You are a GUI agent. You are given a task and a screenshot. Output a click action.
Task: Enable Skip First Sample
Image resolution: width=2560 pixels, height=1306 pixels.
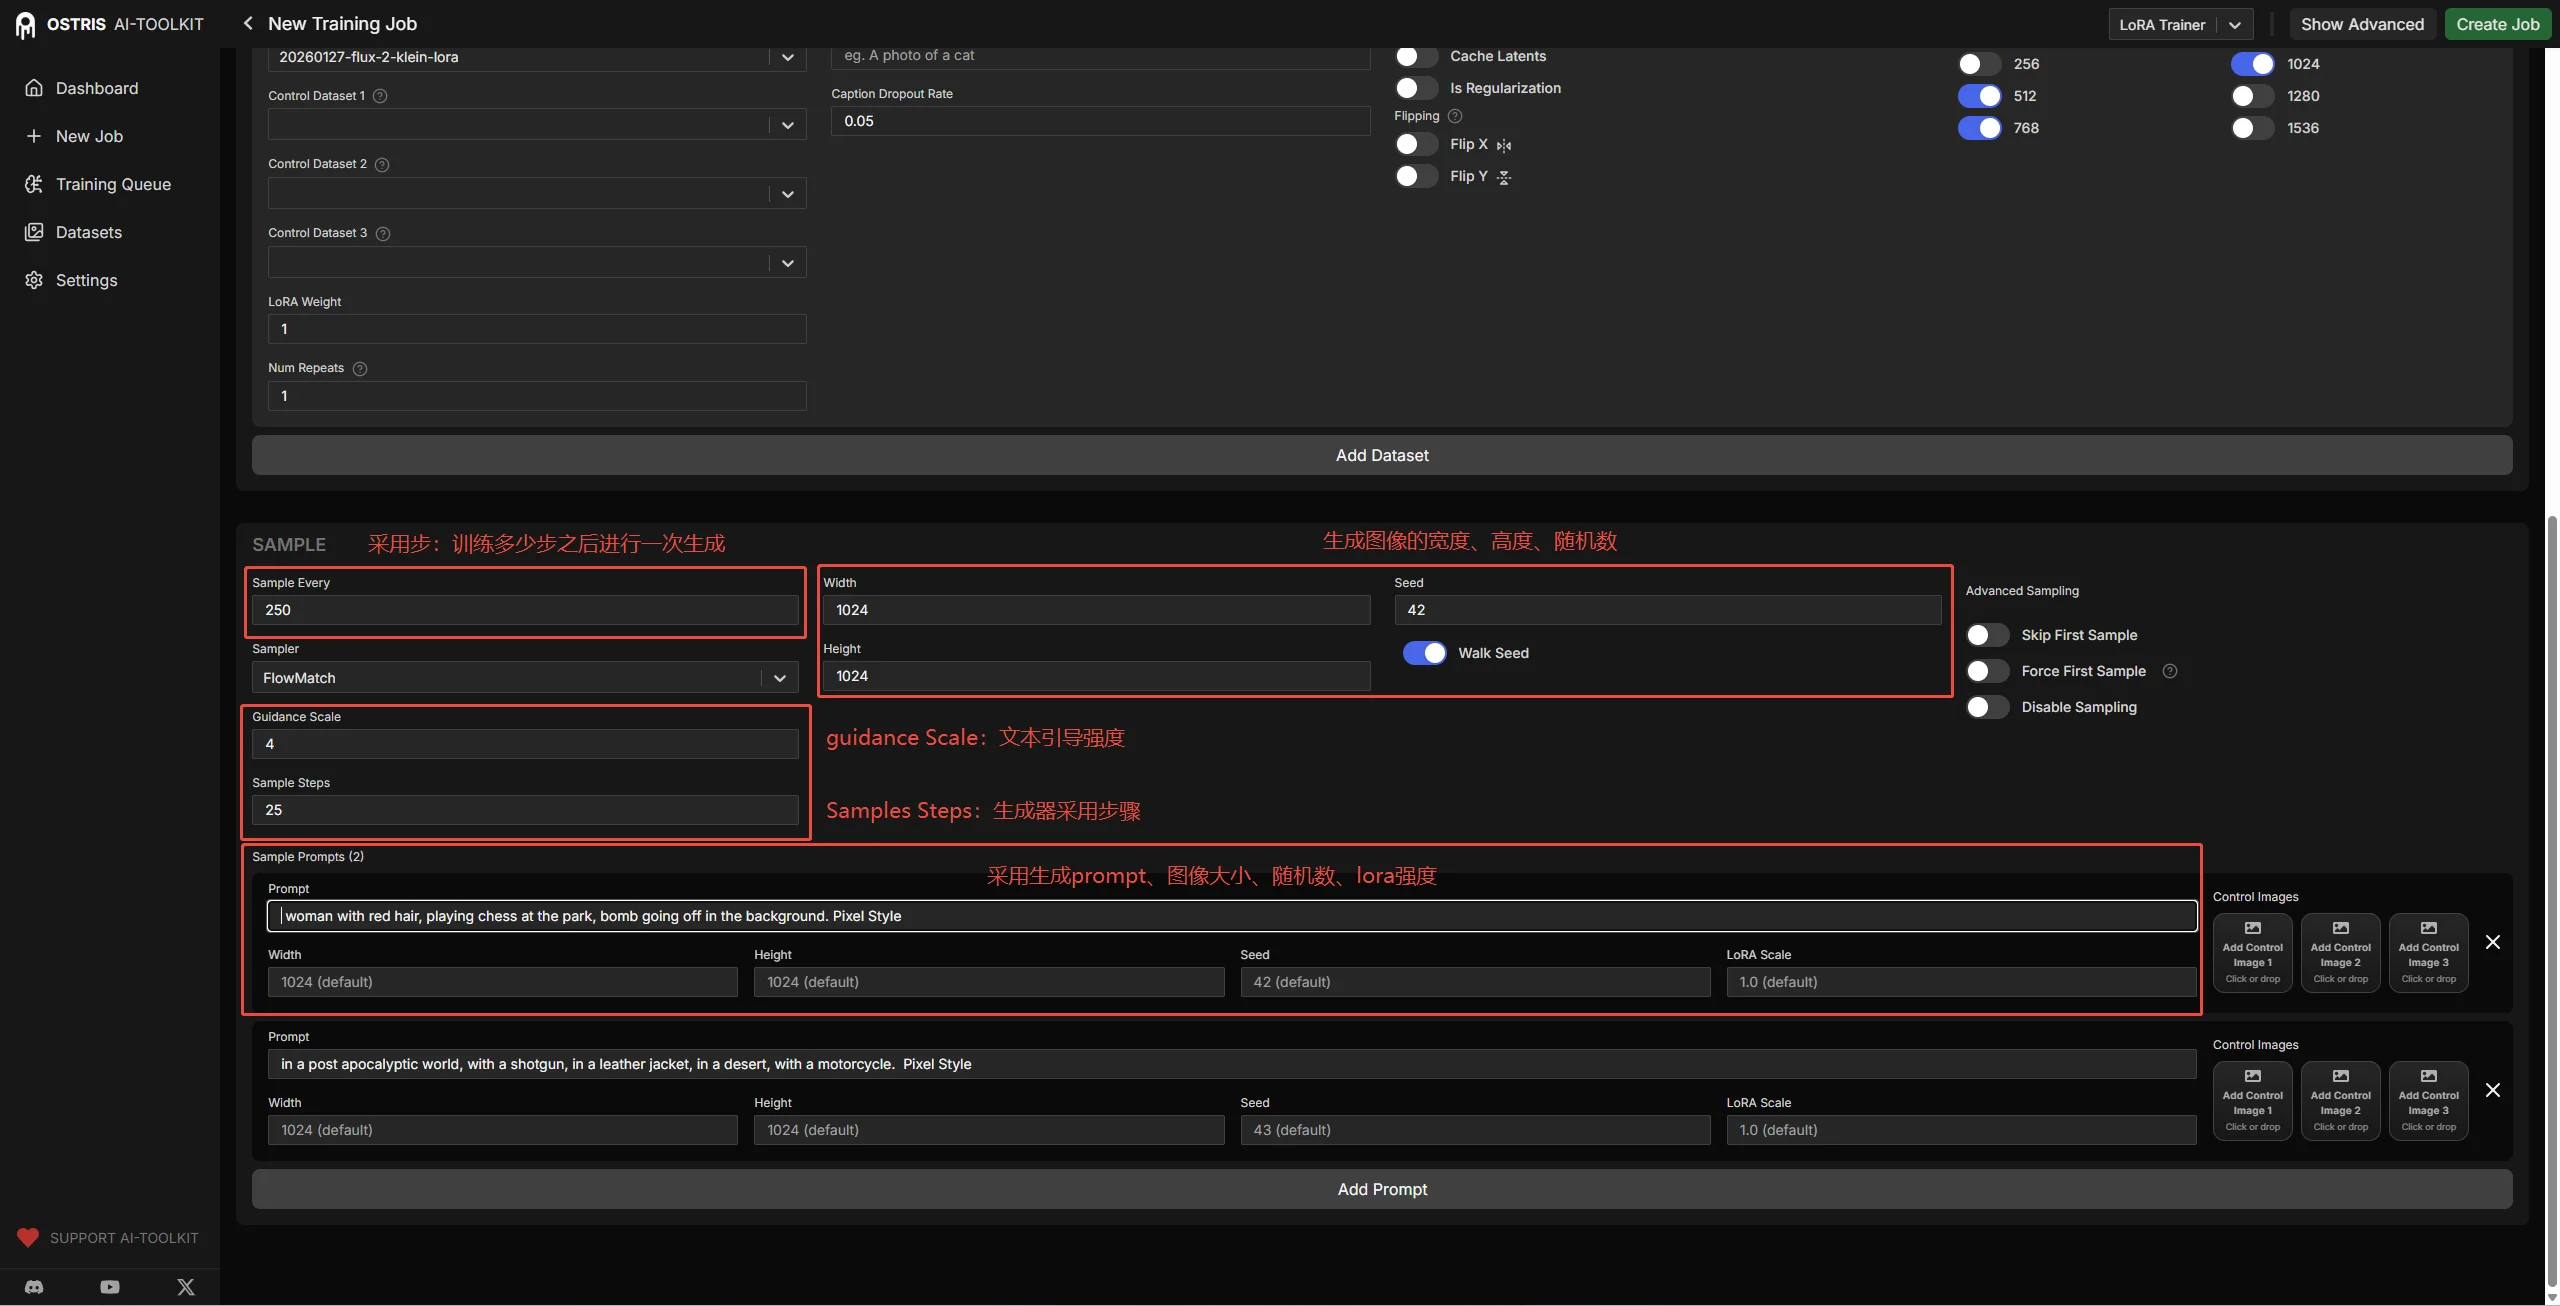(1987, 635)
